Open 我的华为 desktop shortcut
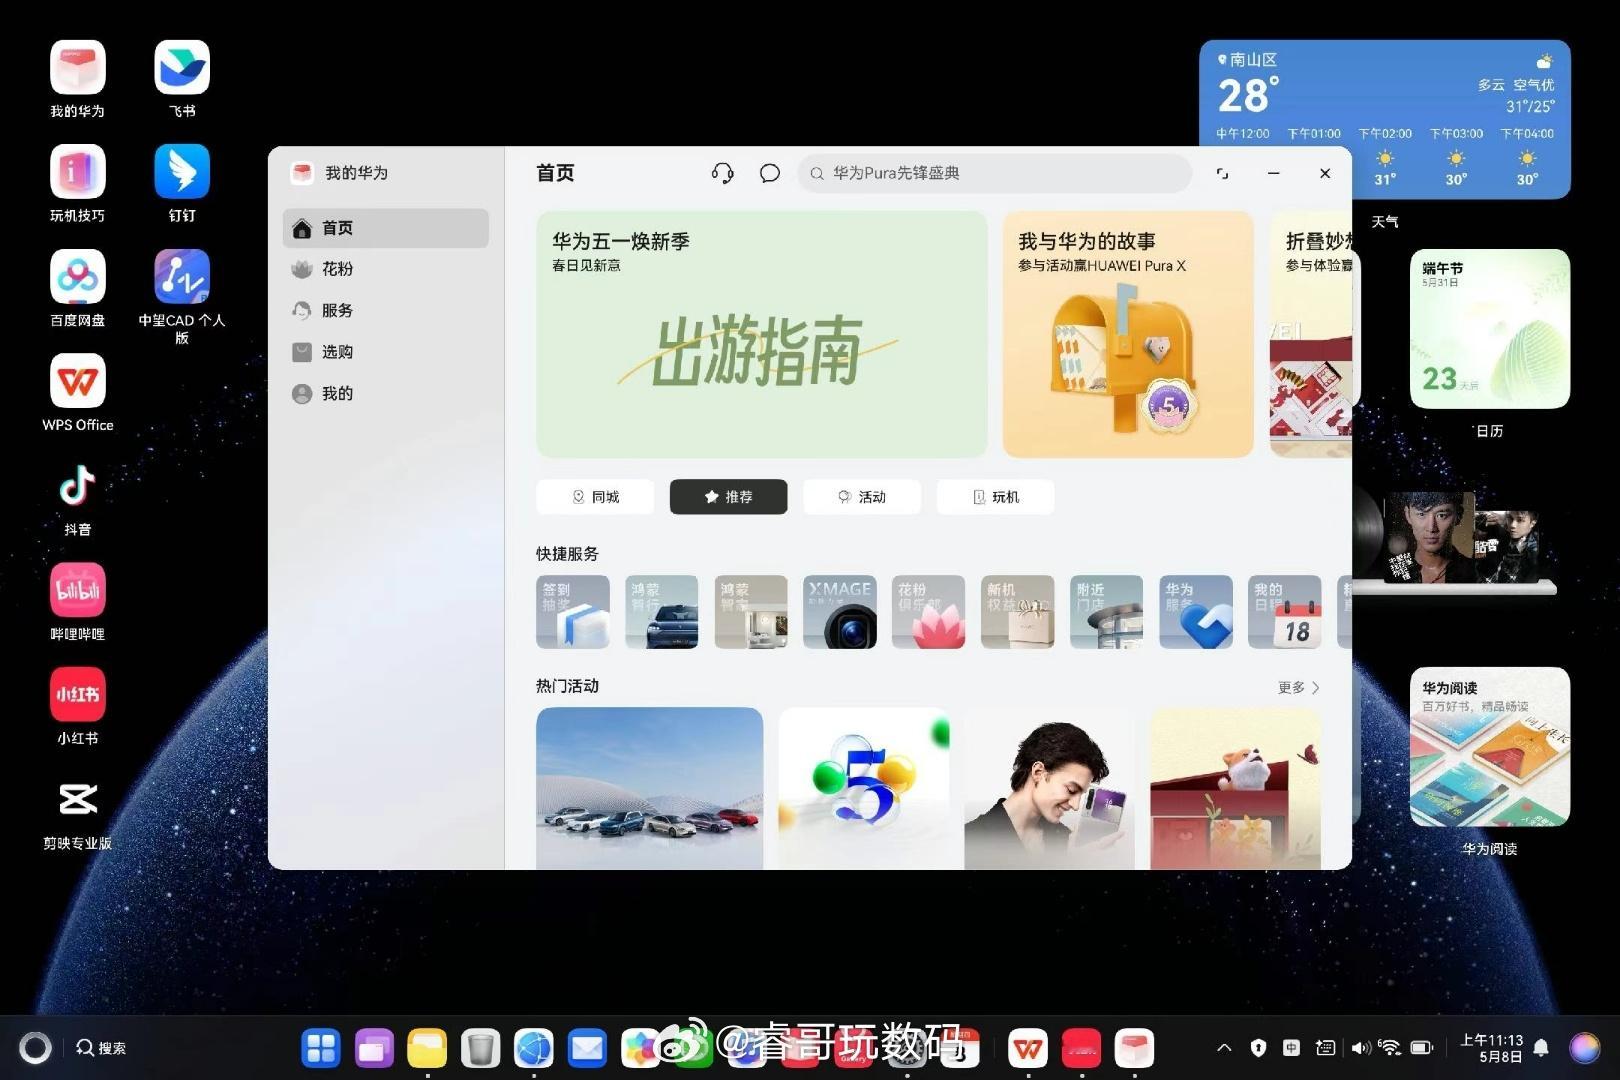The image size is (1620, 1080). coord(78,79)
